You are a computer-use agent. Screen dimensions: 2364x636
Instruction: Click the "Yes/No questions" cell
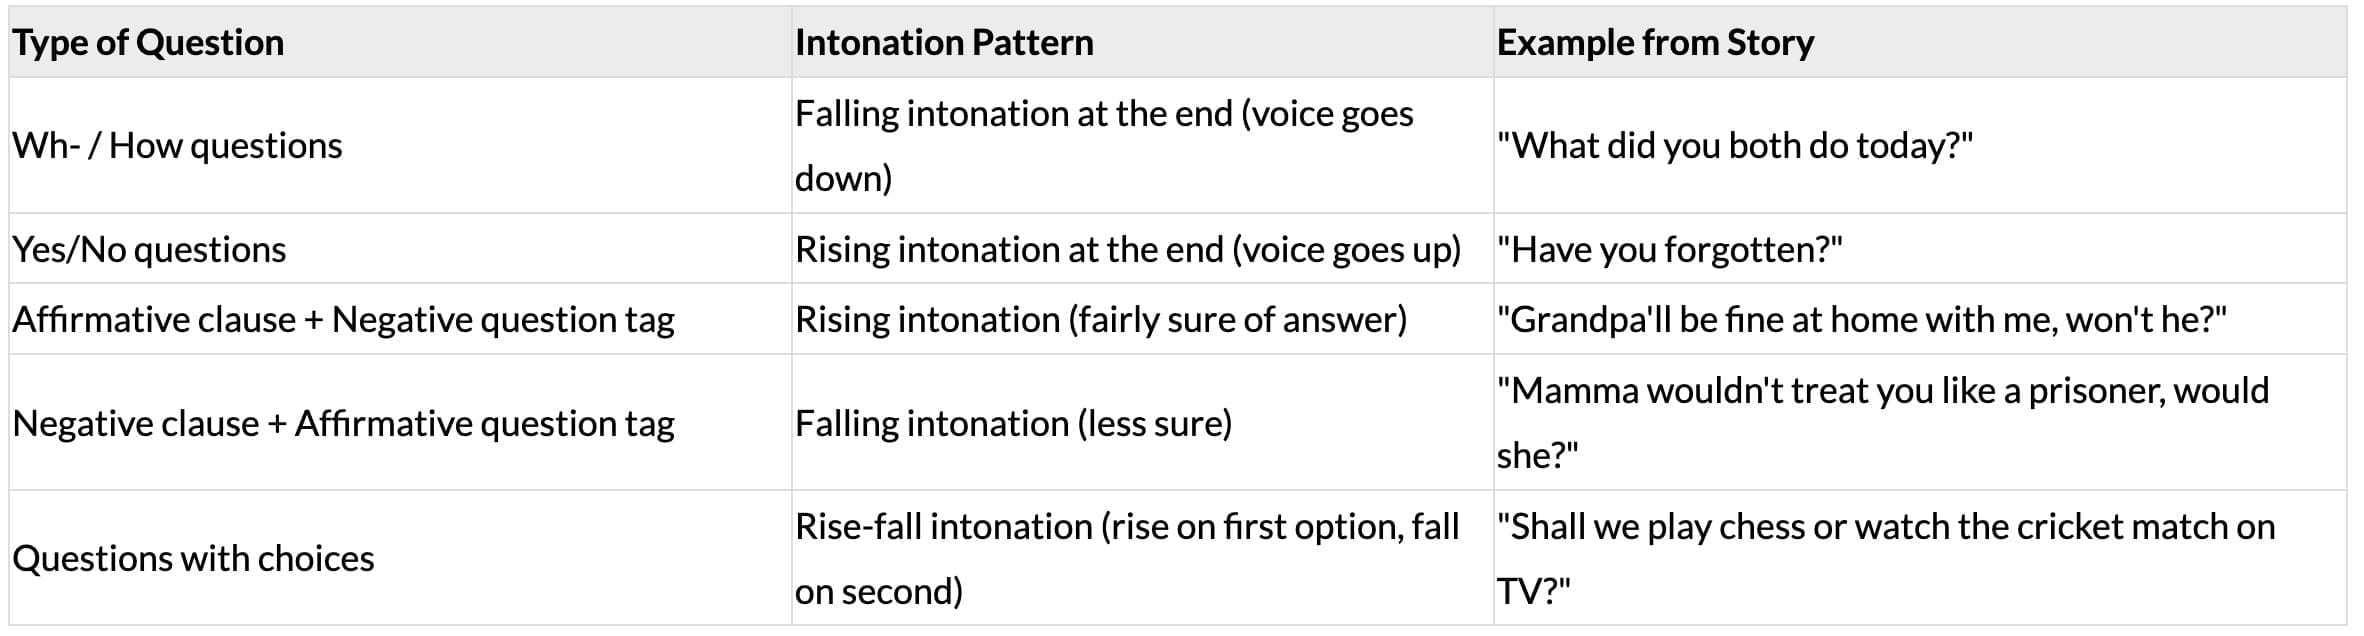[149, 249]
